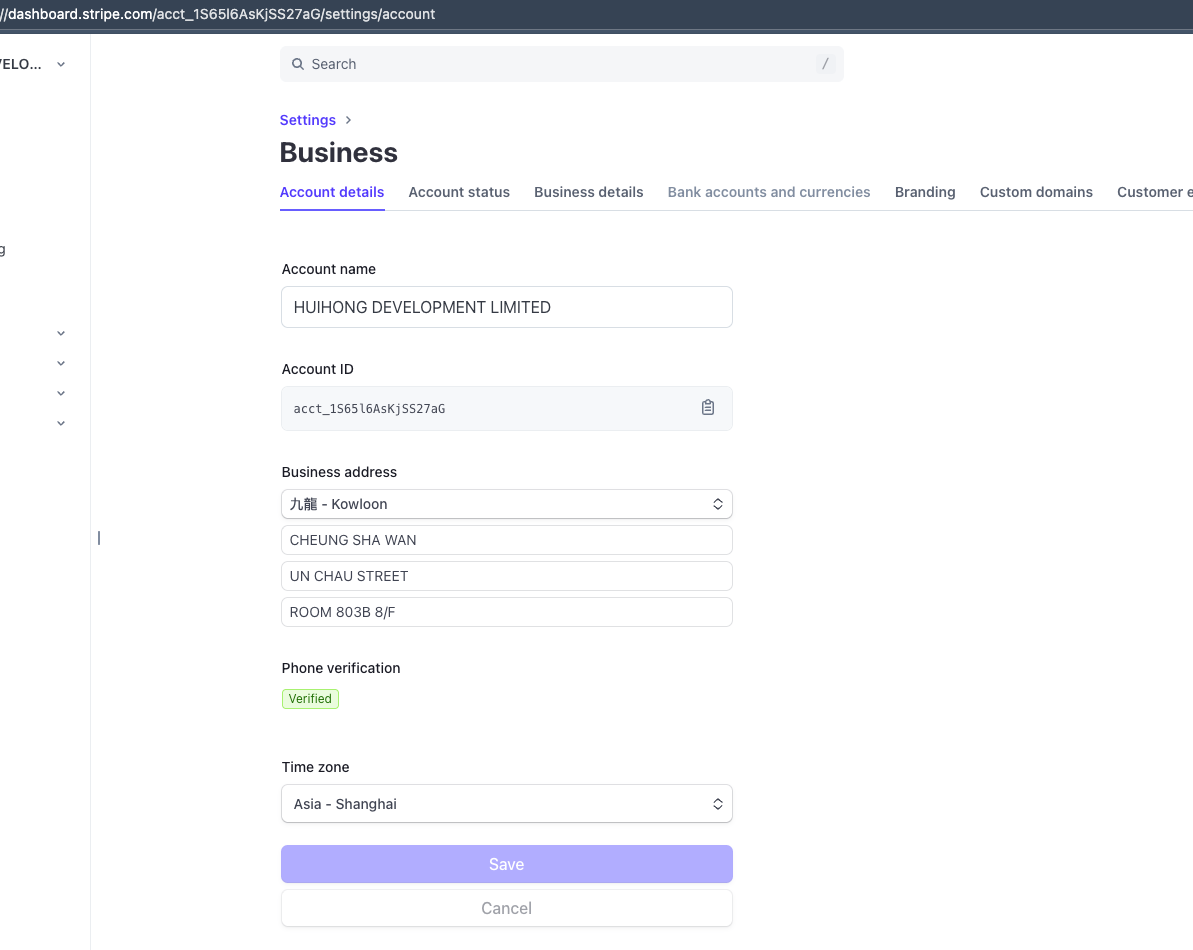Expand the account switcher chevron in sidebar
The height and width of the screenshot is (950, 1193).
point(61,65)
